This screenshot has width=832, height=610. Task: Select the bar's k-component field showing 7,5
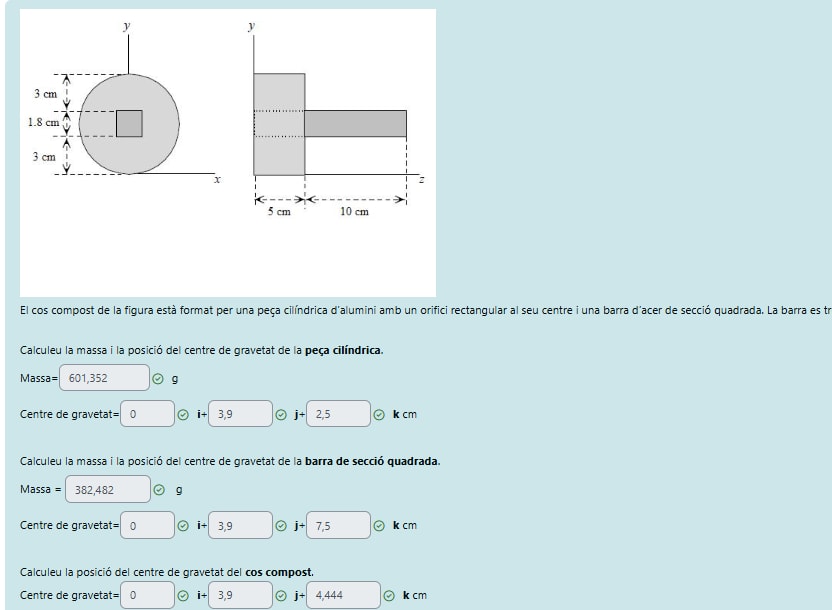[x=338, y=525]
